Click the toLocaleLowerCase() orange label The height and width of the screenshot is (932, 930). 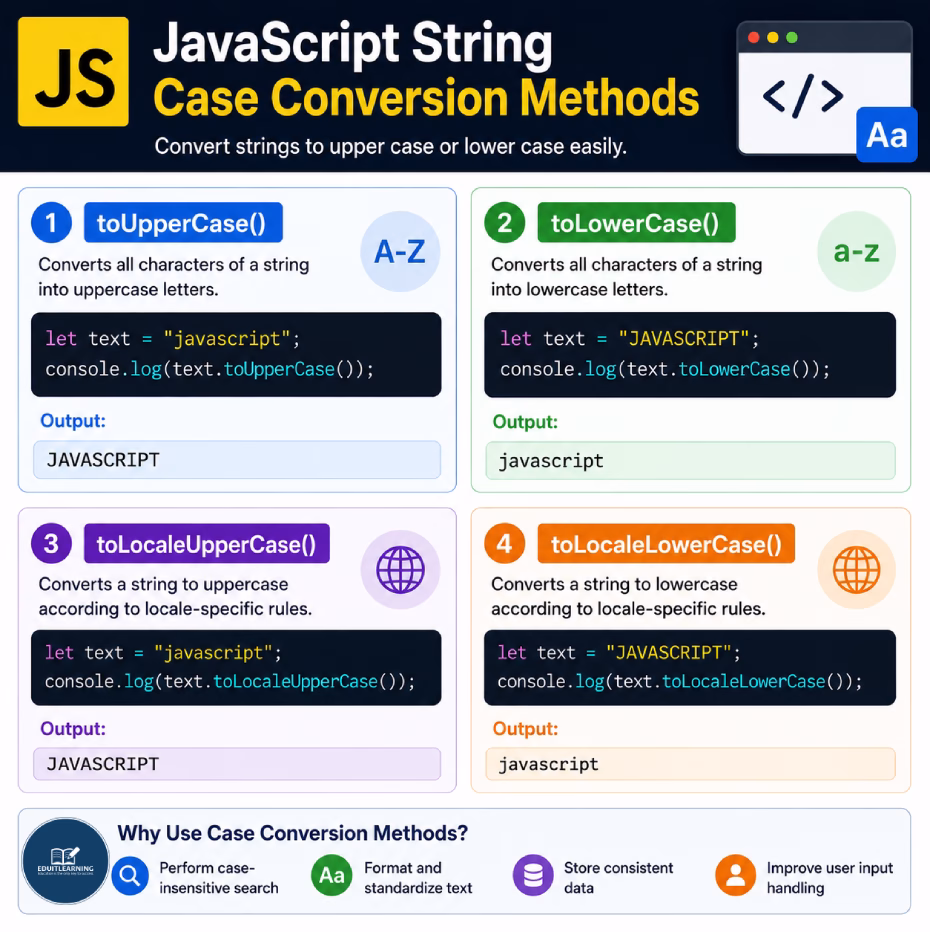tap(666, 543)
